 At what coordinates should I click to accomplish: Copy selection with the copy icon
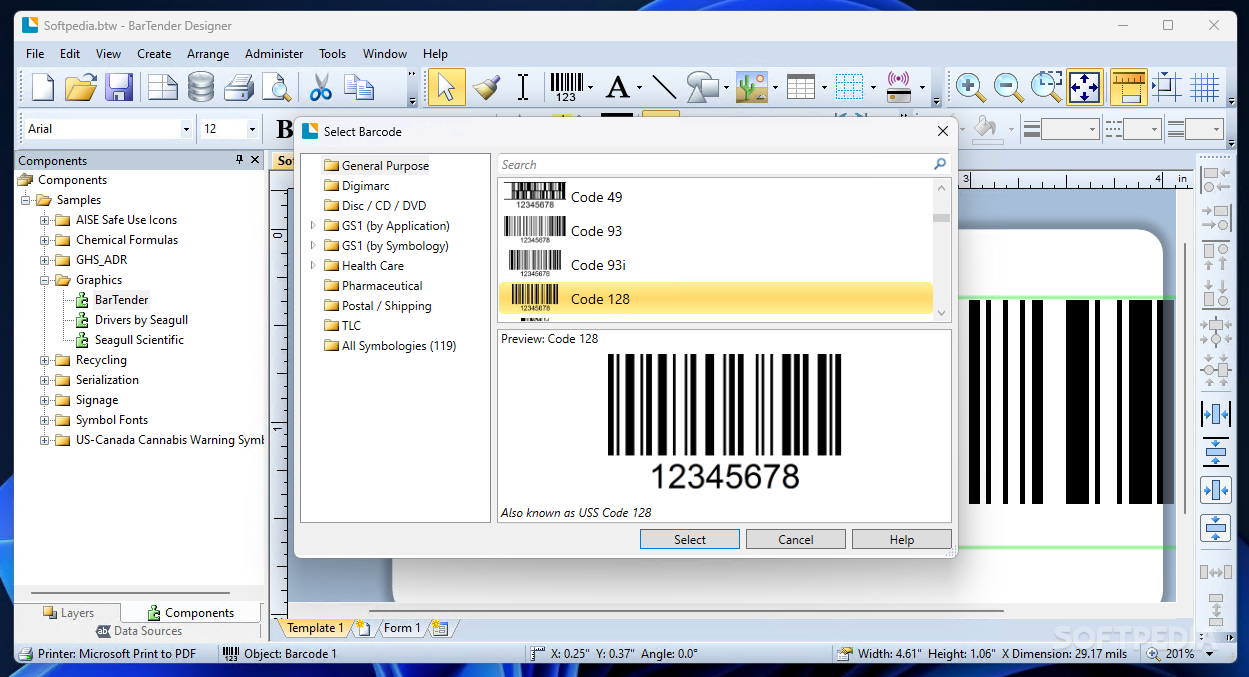click(x=359, y=88)
